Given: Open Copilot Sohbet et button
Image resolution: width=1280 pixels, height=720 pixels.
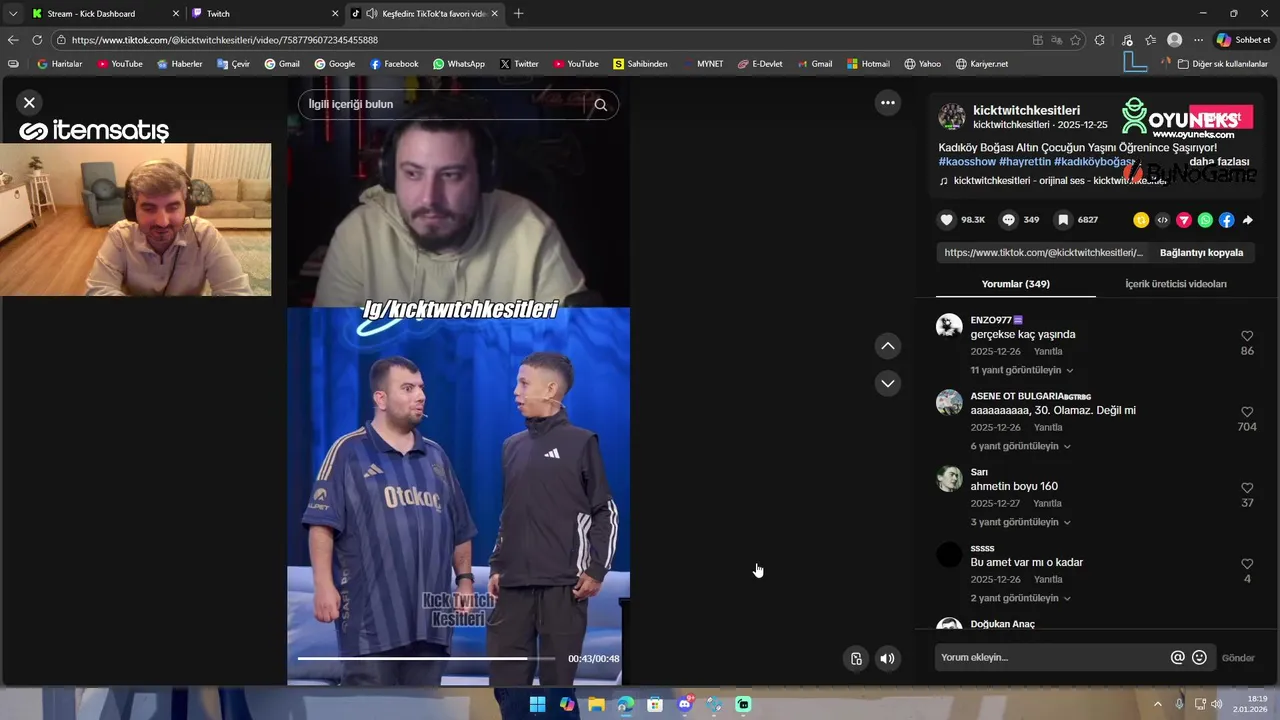Looking at the screenshot, I should point(1244,40).
